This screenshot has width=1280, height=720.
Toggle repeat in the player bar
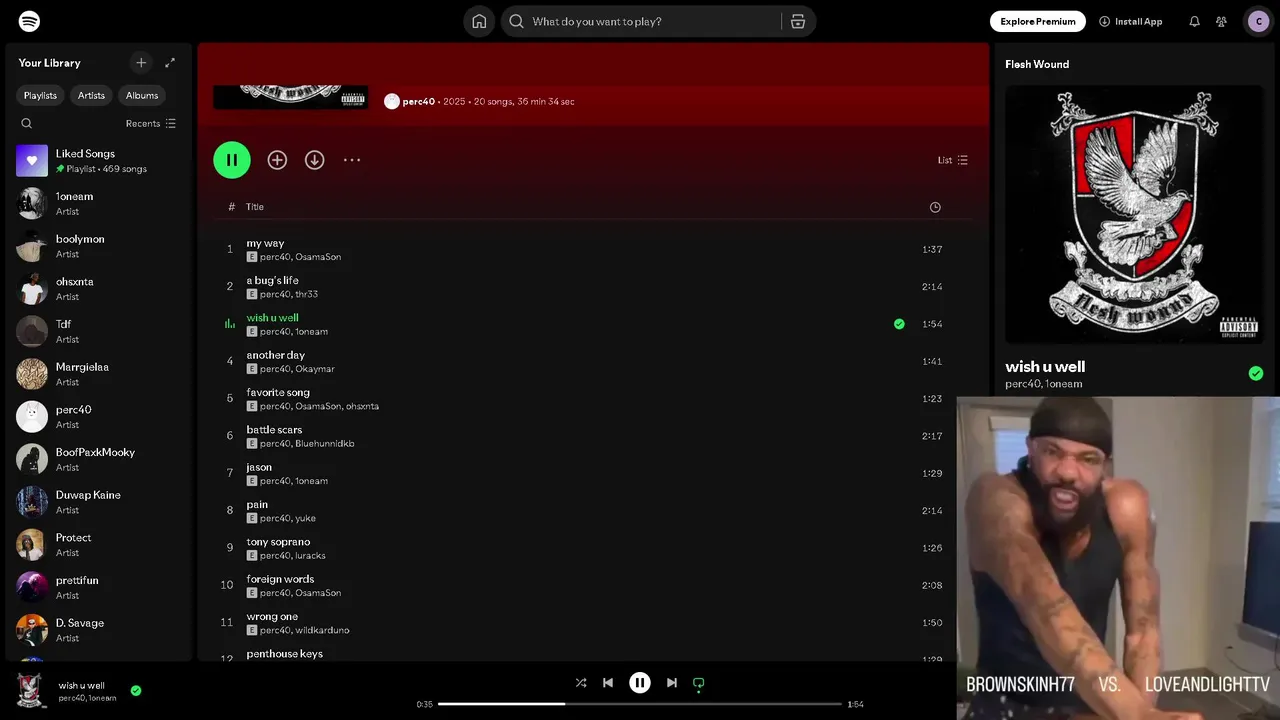pyautogui.click(x=699, y=683)
